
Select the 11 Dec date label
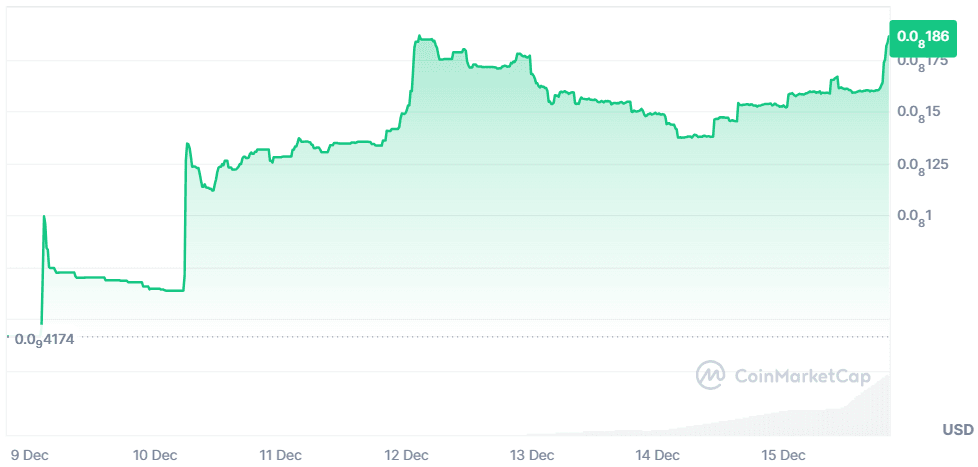[280, 455]
